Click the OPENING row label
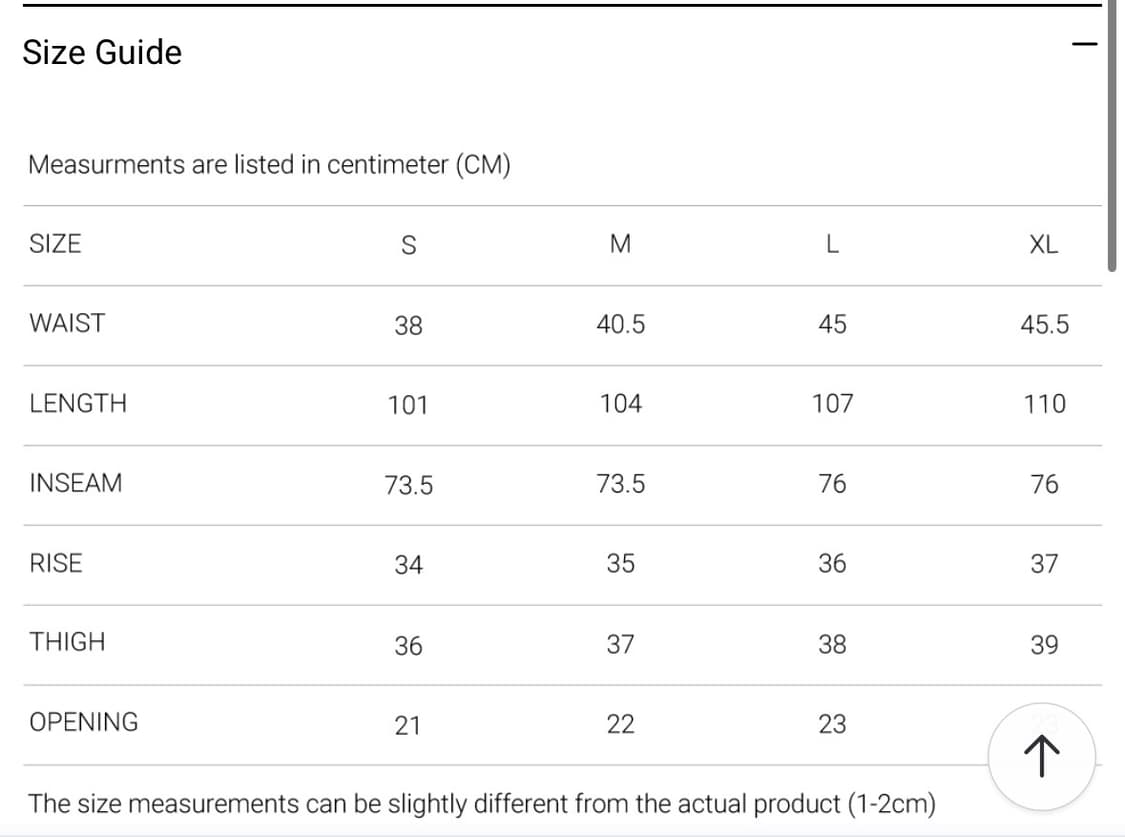The image size is (1125, 837). [84, 722]
